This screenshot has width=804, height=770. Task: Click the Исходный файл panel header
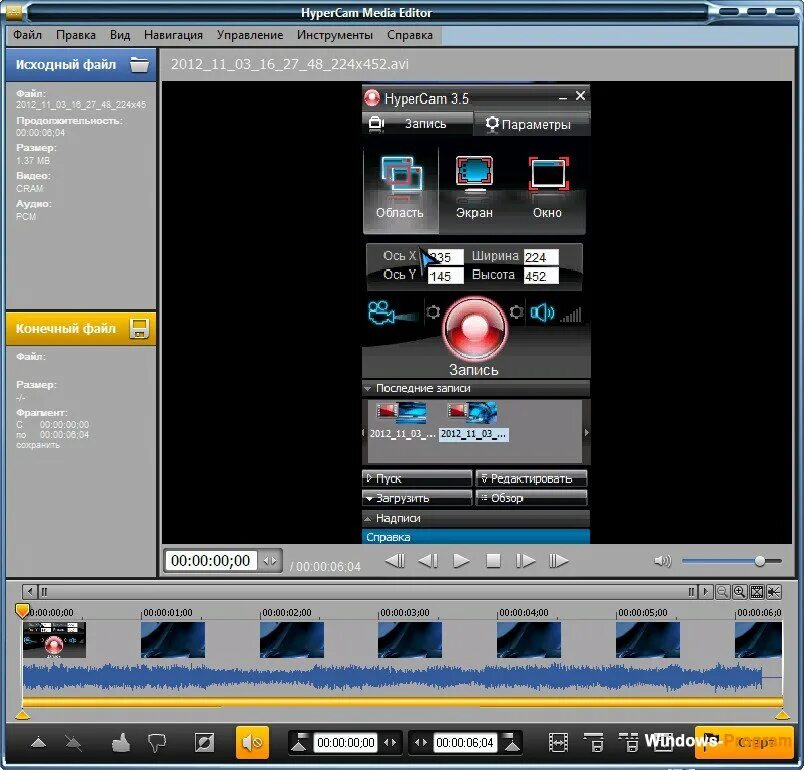pyautogui.click(x=81, y=65)
